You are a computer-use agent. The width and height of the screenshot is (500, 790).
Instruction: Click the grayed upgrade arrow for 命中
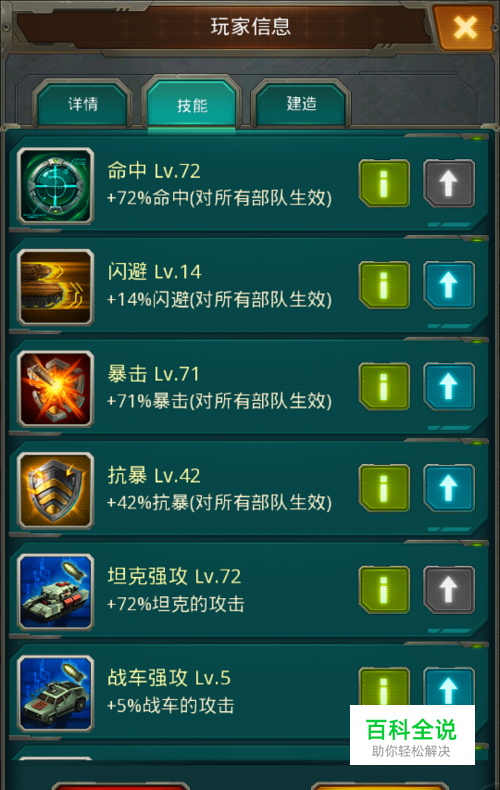click(449, 183)
